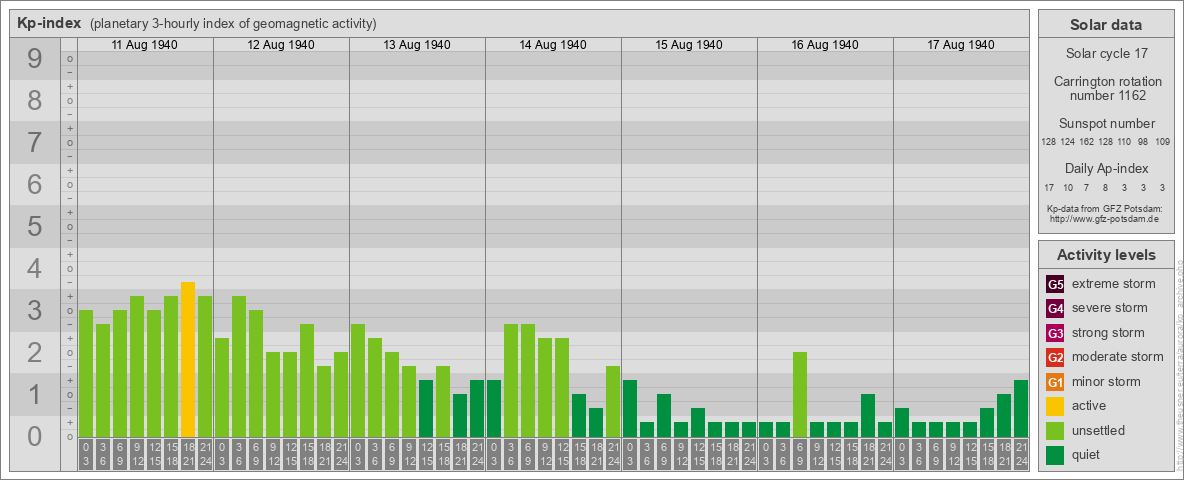
Task: Click the 6-9 time label under 14 Aug
Action: tap(528, 455)
